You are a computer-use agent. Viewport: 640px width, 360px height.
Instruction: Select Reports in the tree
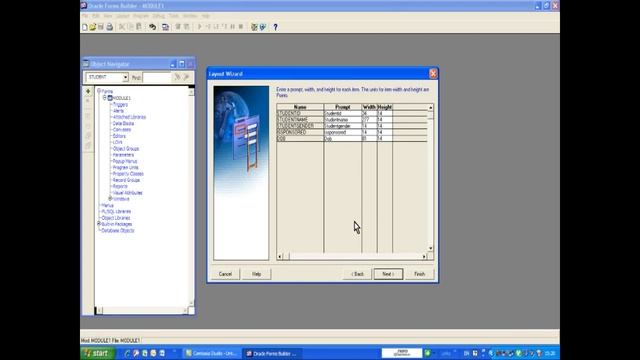tap(120, 186)
